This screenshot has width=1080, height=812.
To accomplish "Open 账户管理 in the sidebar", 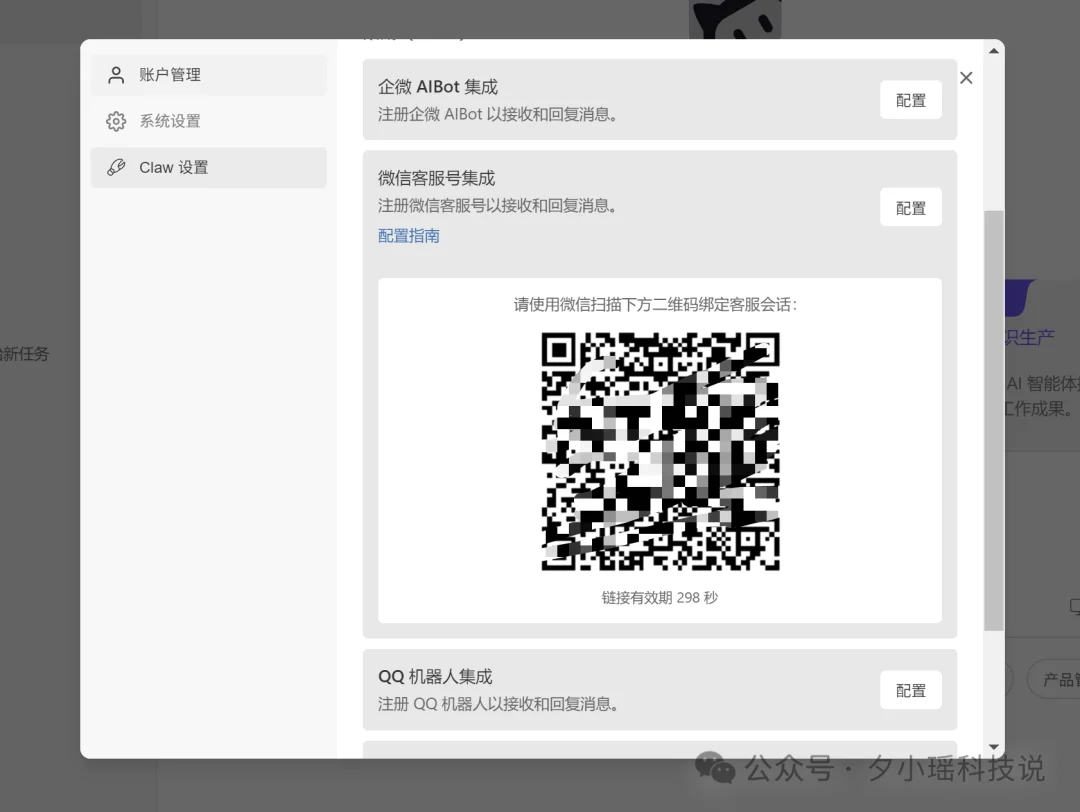I will (x=172, y=74).
